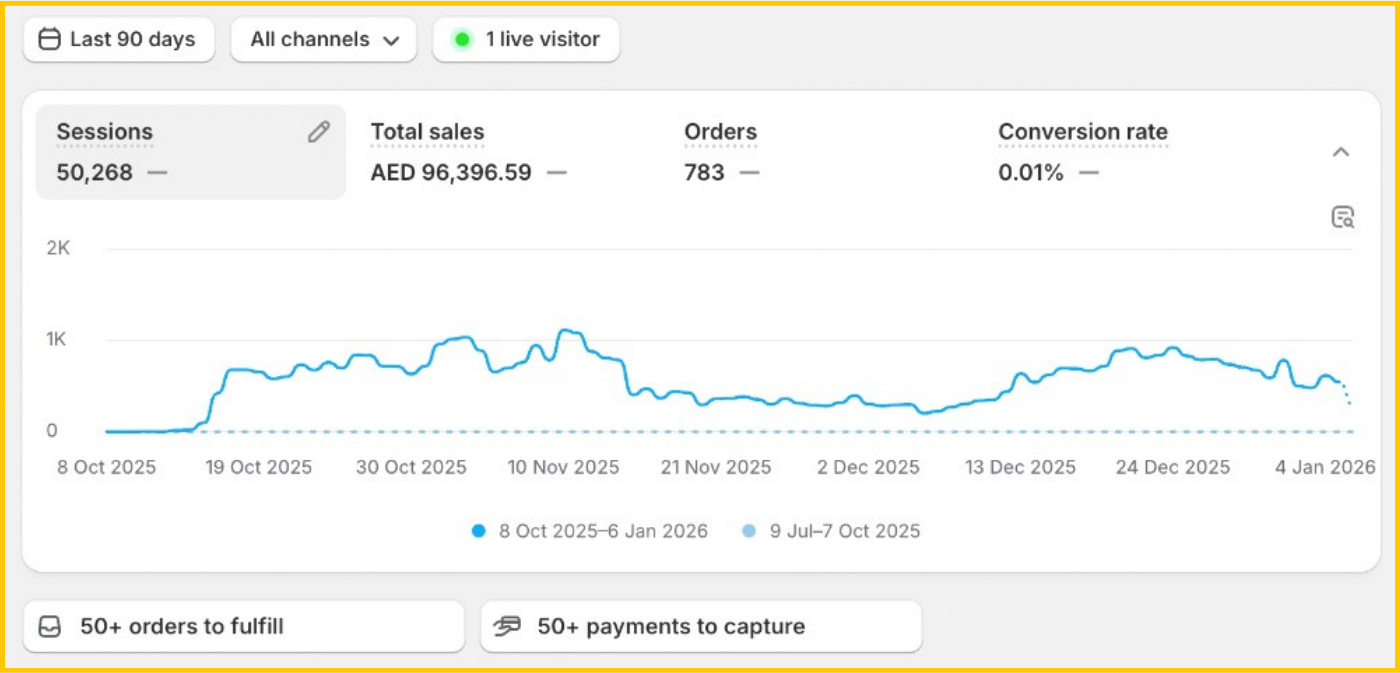Click the 1 live visitor button
Viewport: 1400px width, 673px height.
(x=526, y=40)
